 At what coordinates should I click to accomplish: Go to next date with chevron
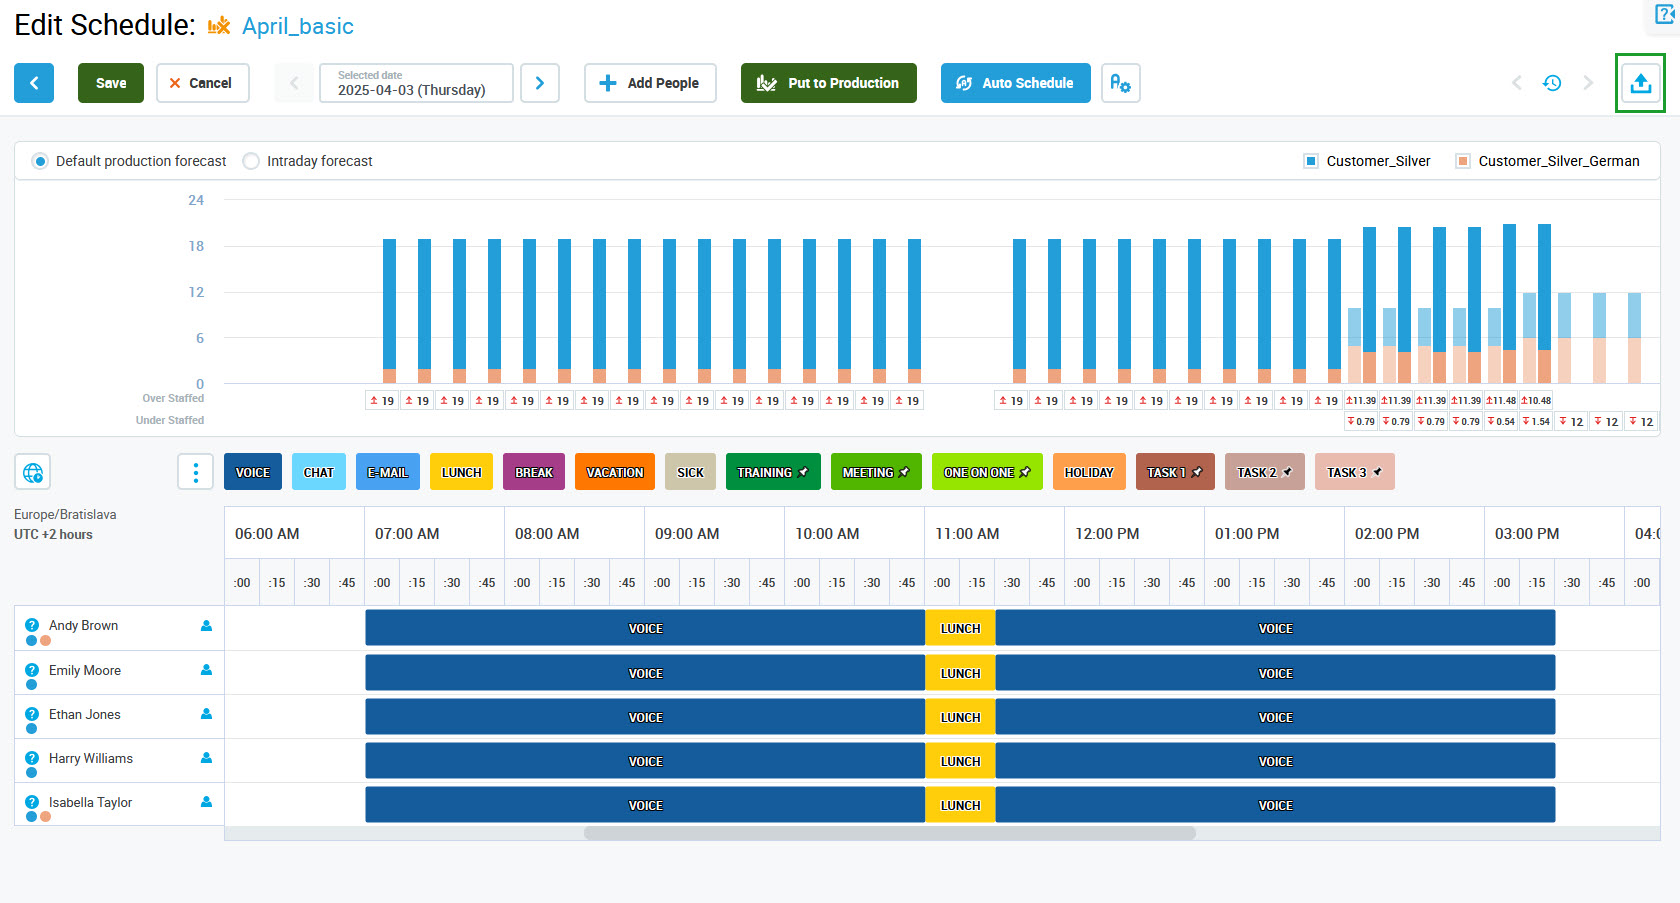click(x=540, y=83)
